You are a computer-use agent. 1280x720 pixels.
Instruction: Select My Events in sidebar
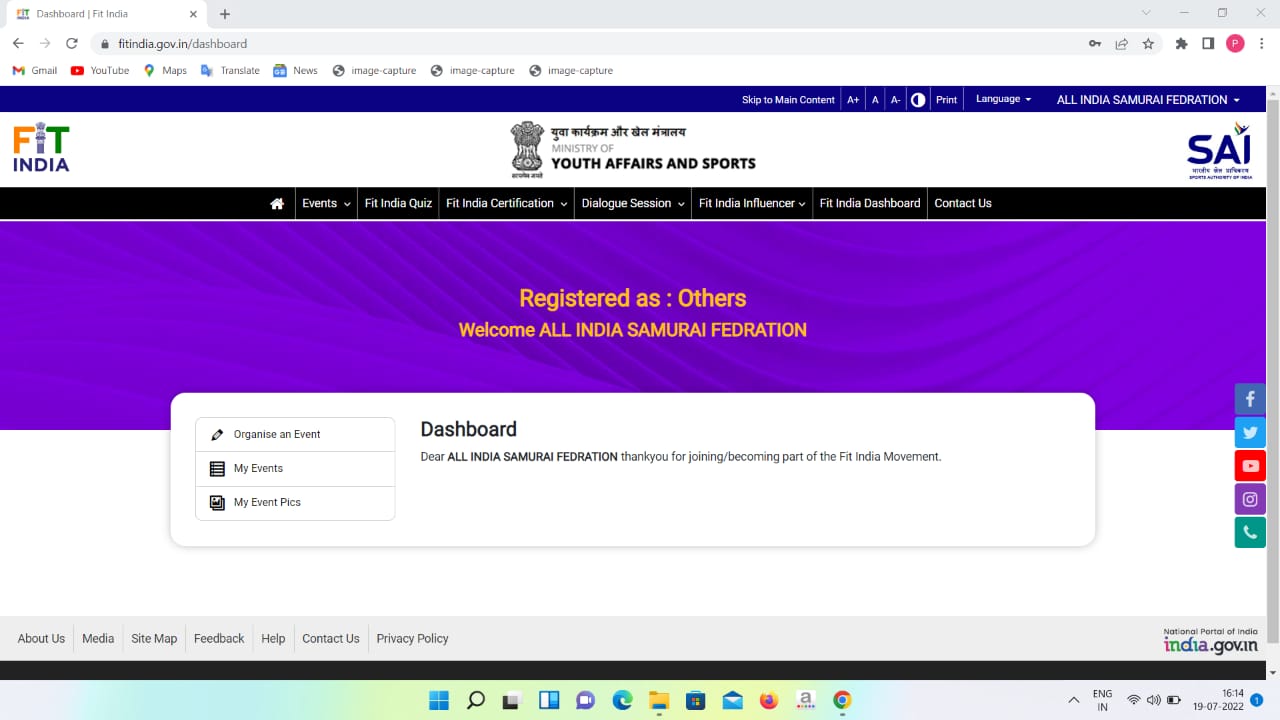(x=295, y=469)
